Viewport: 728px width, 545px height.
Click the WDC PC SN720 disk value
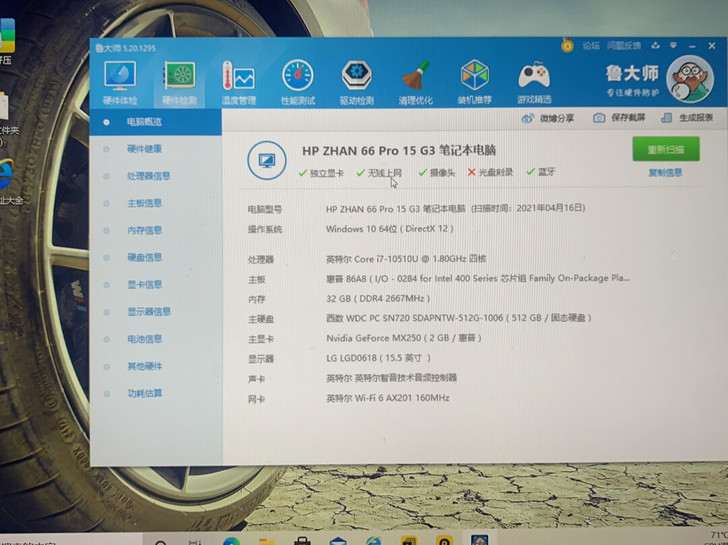coord(459,318)
